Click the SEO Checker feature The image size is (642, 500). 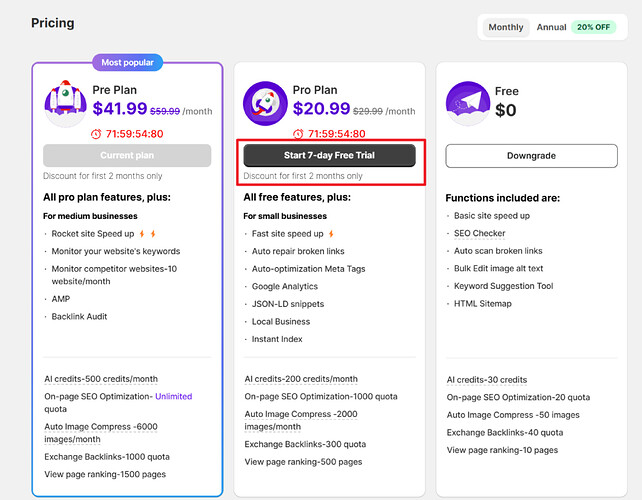coord(480,234)
